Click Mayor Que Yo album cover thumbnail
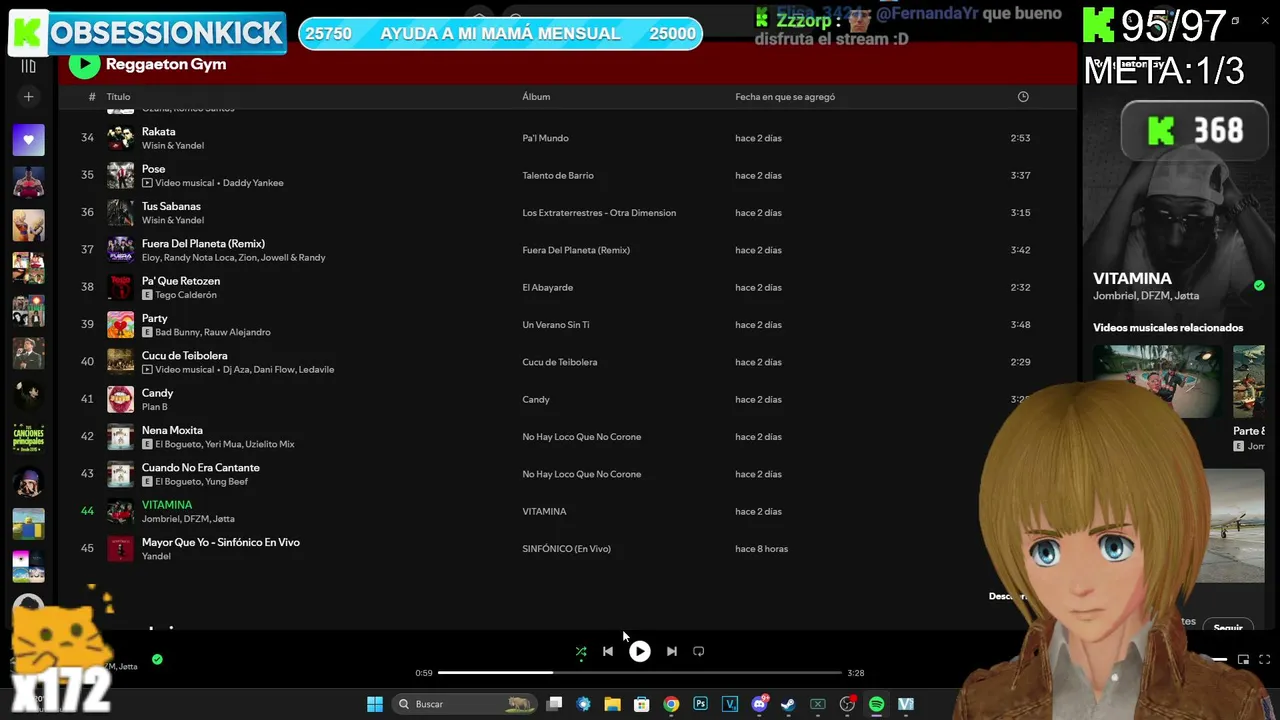Screen dimensions: 1280x720 (x=121, y=549)
